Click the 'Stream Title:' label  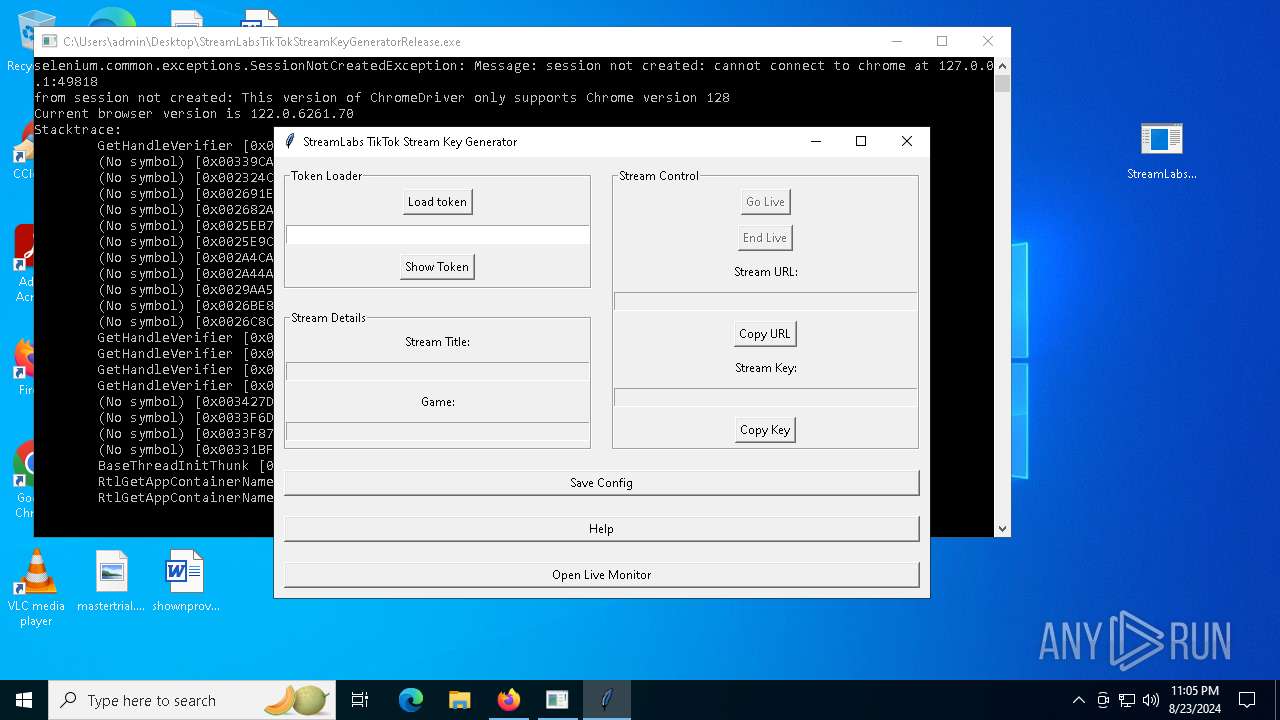coord(437,342)
